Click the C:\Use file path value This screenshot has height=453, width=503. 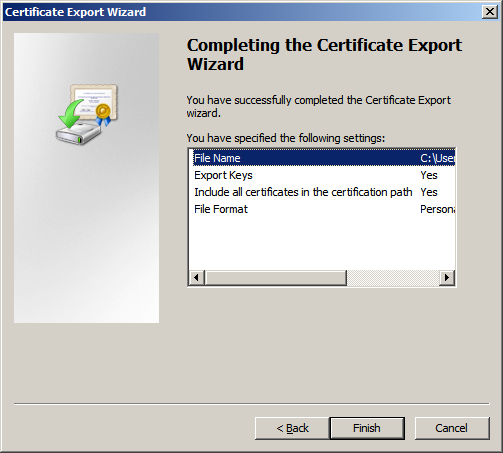(x=437, y=158)
